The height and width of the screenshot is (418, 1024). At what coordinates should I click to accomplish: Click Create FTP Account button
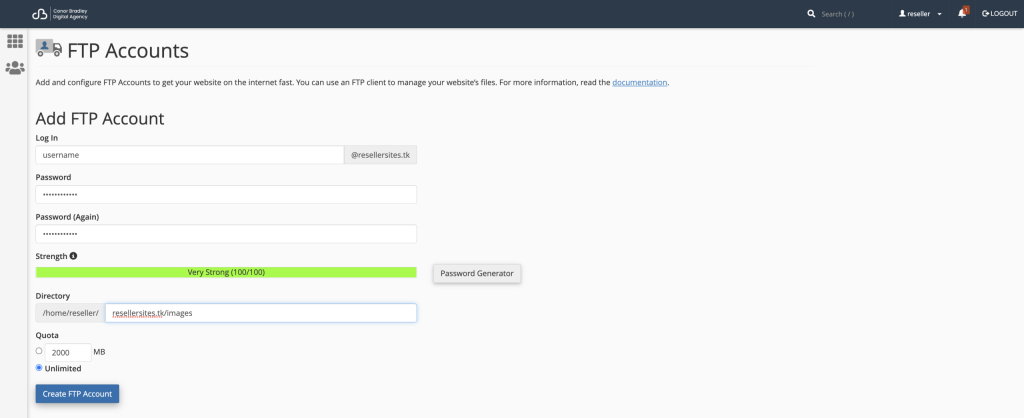[77, 394]
